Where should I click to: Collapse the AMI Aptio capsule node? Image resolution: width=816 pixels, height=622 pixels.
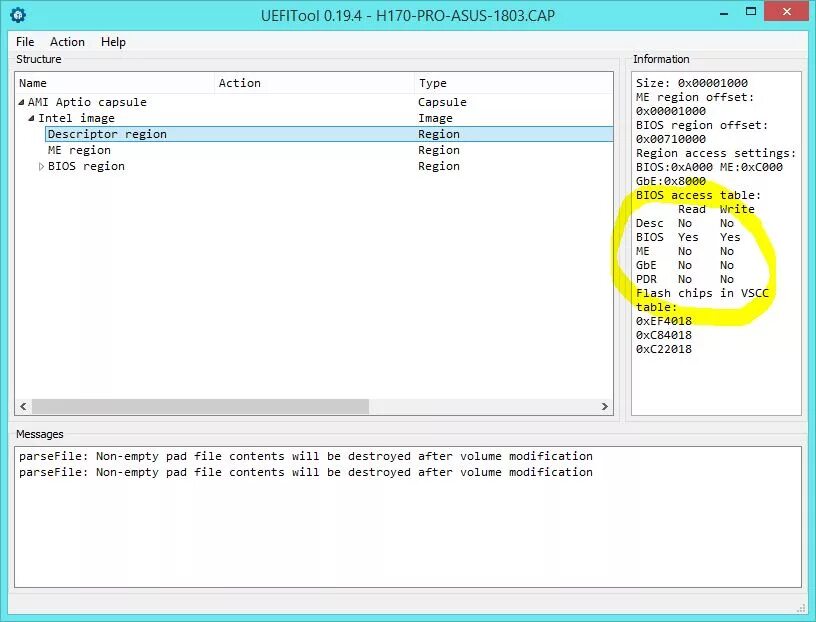pos(21,102)
